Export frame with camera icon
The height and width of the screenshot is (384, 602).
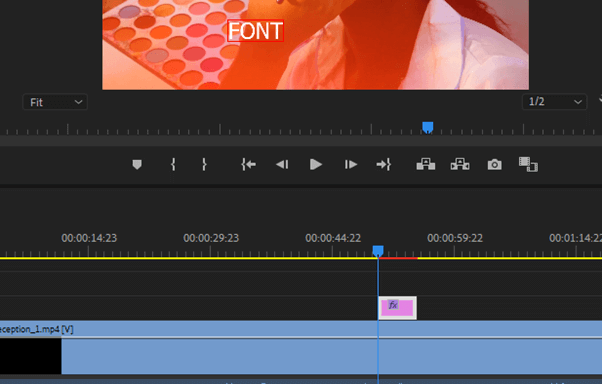click(494, 165)
